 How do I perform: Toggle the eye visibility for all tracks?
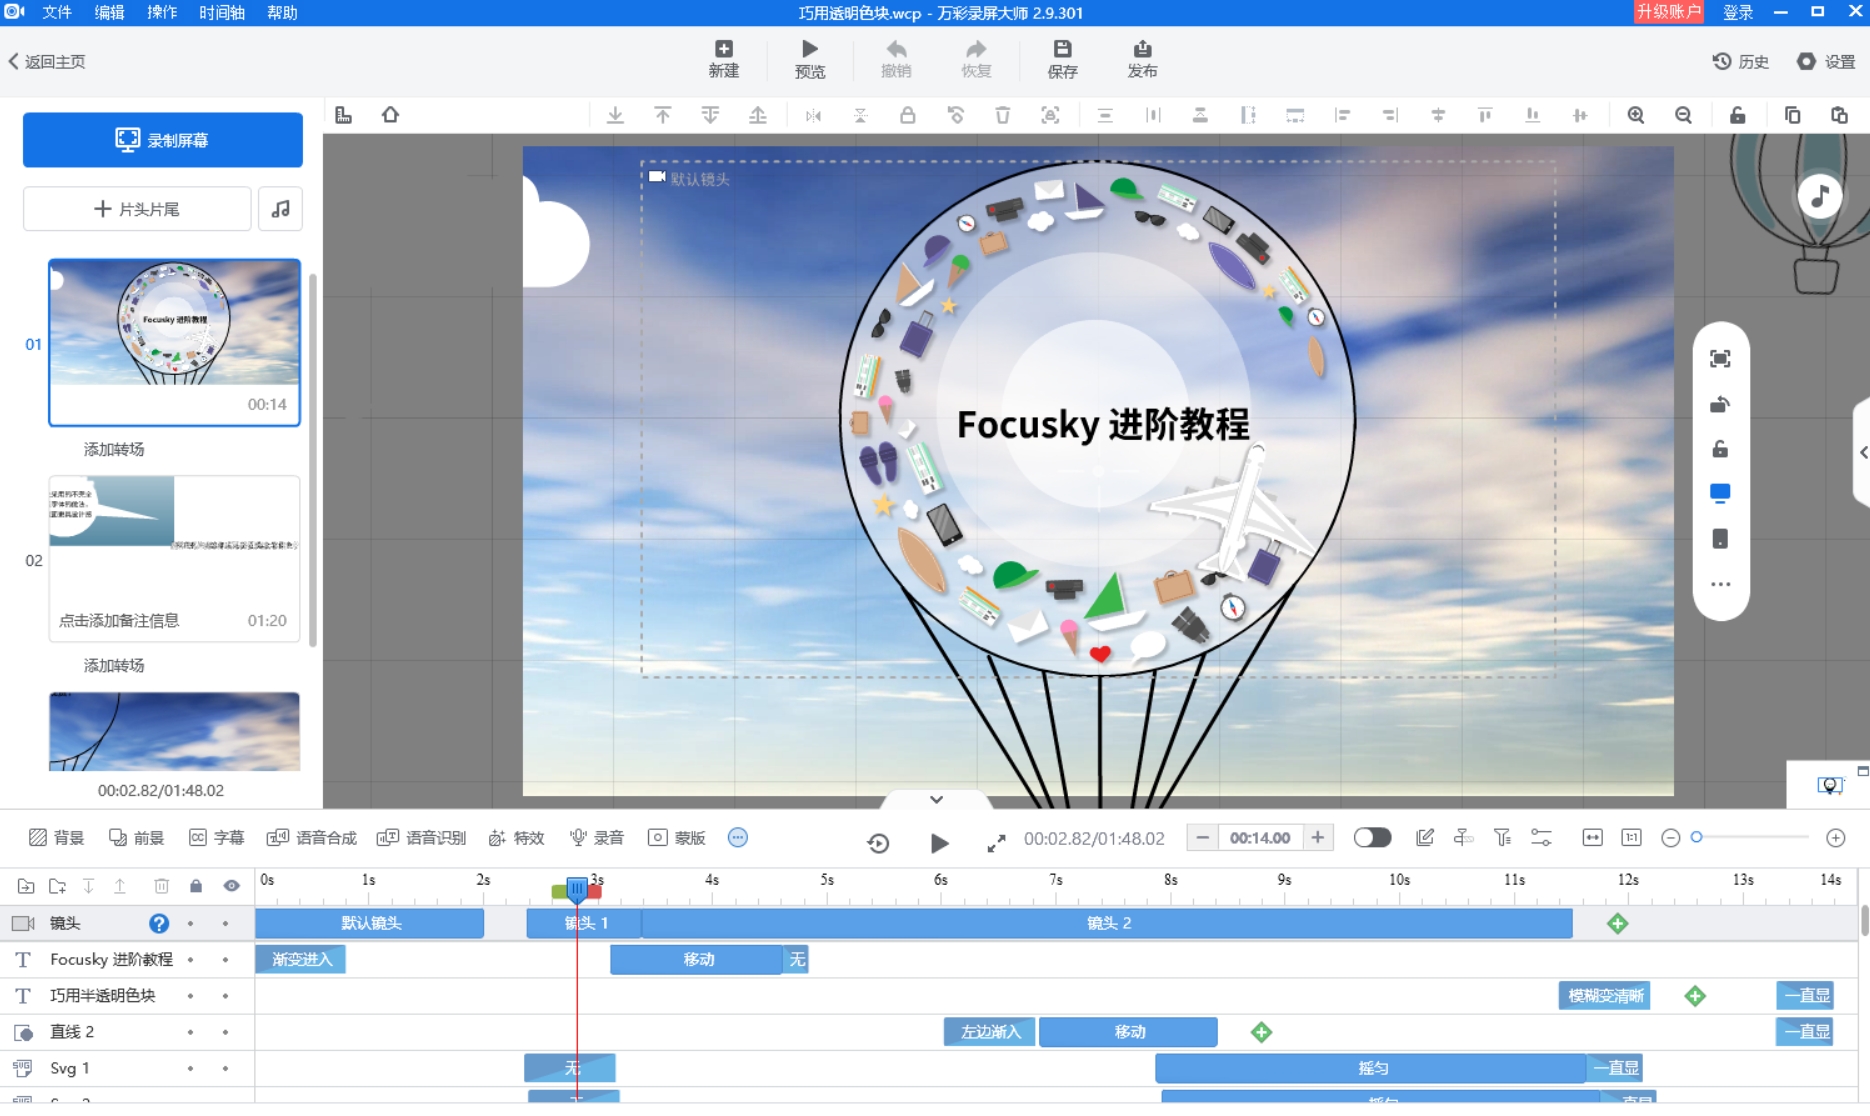(231, 886)
